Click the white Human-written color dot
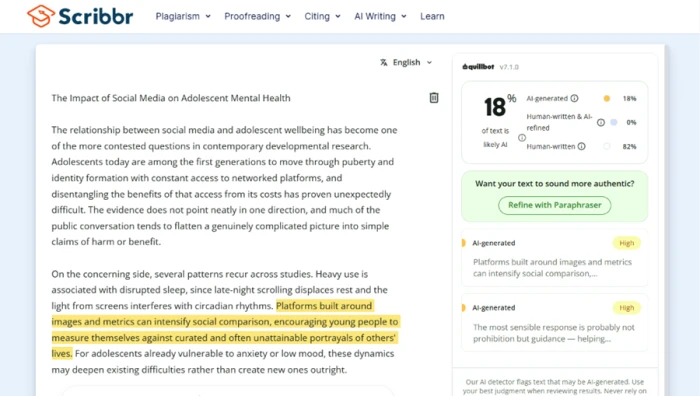Screen dimensions: 700x396 click(607, 146)
